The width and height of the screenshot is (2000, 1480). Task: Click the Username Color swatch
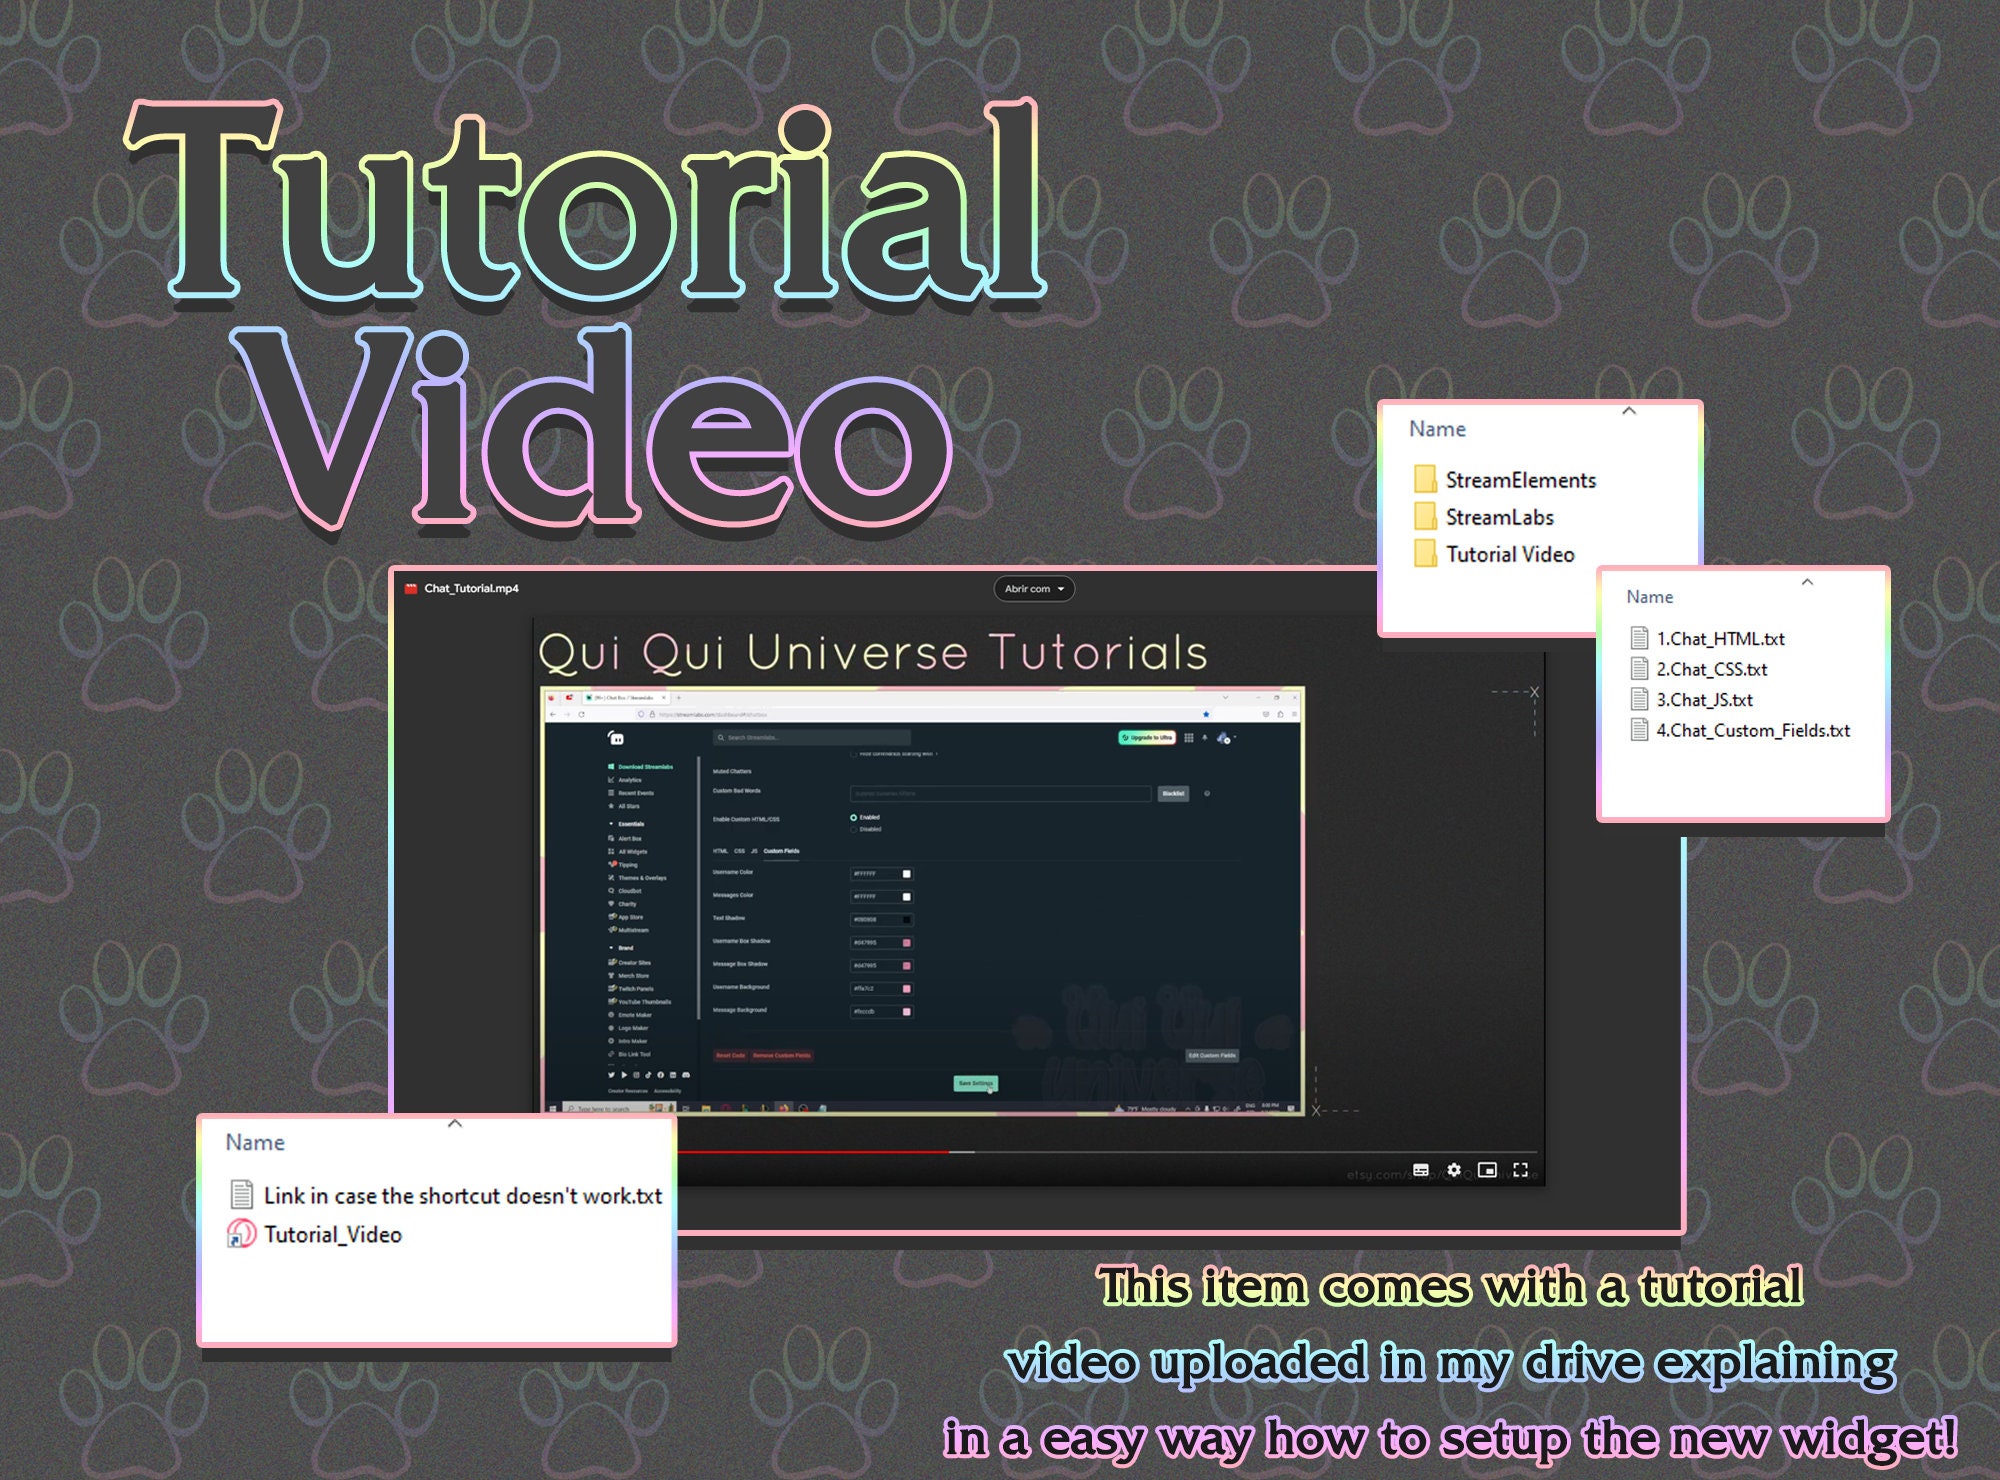[x=907, y=874]
